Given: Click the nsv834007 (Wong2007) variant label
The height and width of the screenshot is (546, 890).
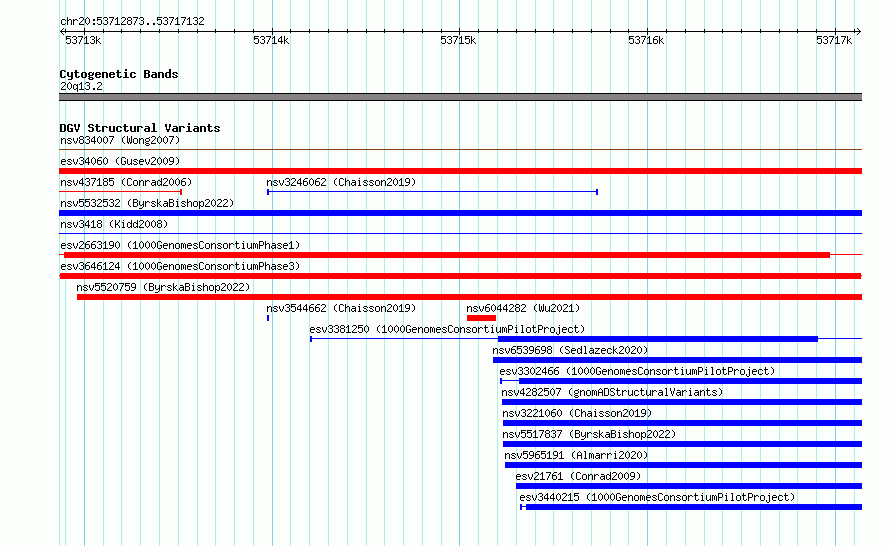Looking at the screenshot, I should 120,140.
